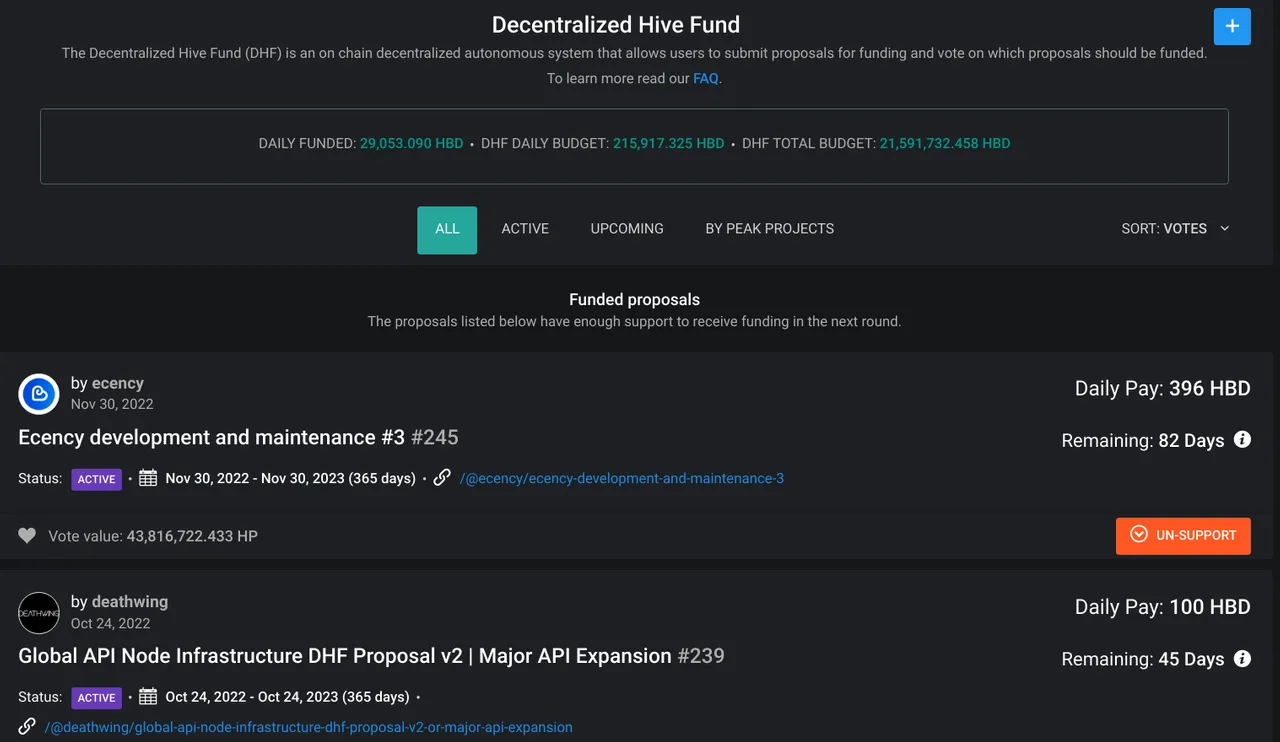Click the link chain icon on Ecency proposal
Screen dimensions: 1280x742
[x=442, y=478]
